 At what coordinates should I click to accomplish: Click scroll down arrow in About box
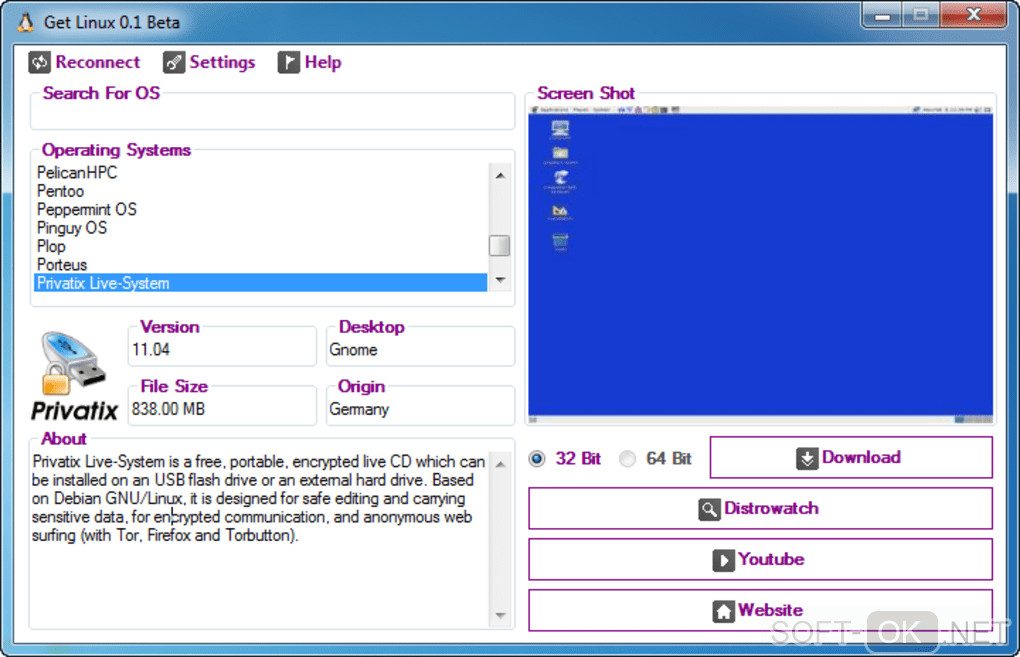500,615
